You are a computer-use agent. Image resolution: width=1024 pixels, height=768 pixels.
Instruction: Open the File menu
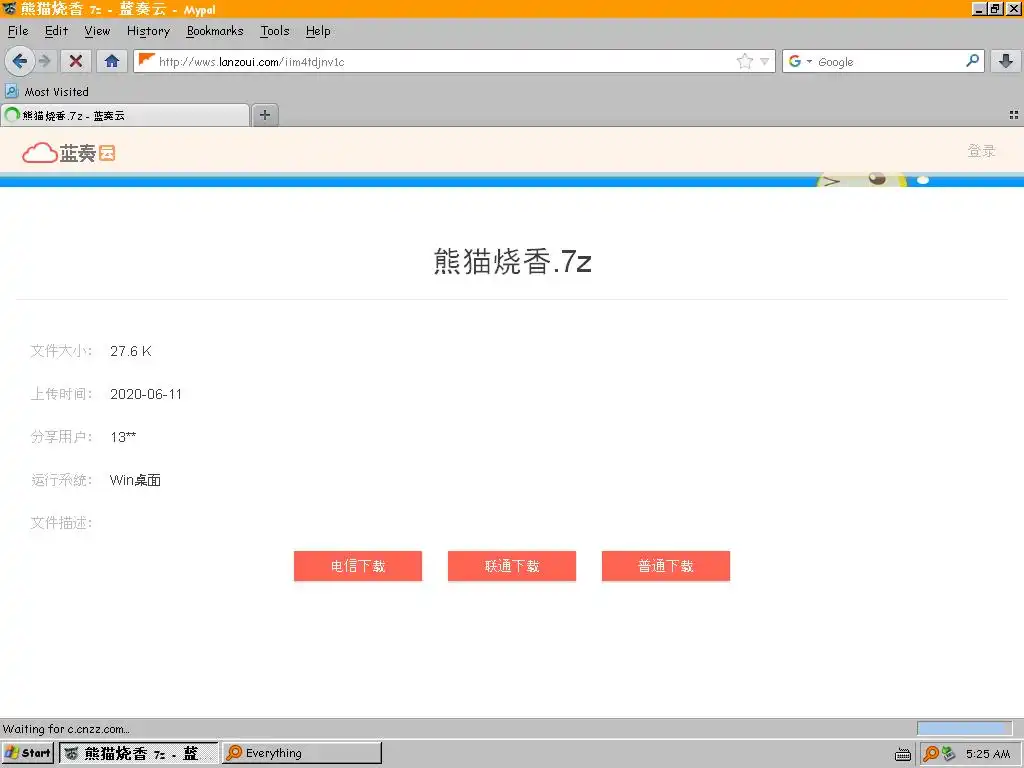18,31
